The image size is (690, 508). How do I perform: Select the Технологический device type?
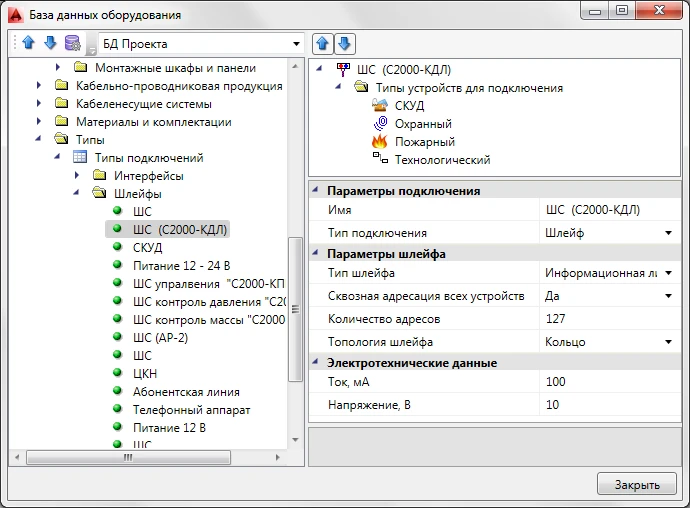tap(442, 160)
